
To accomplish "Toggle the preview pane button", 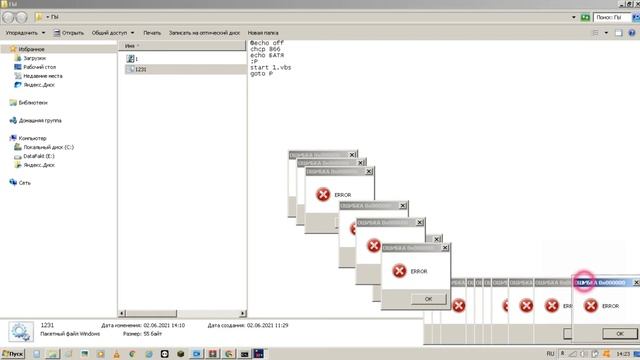I will pos(619,33).
